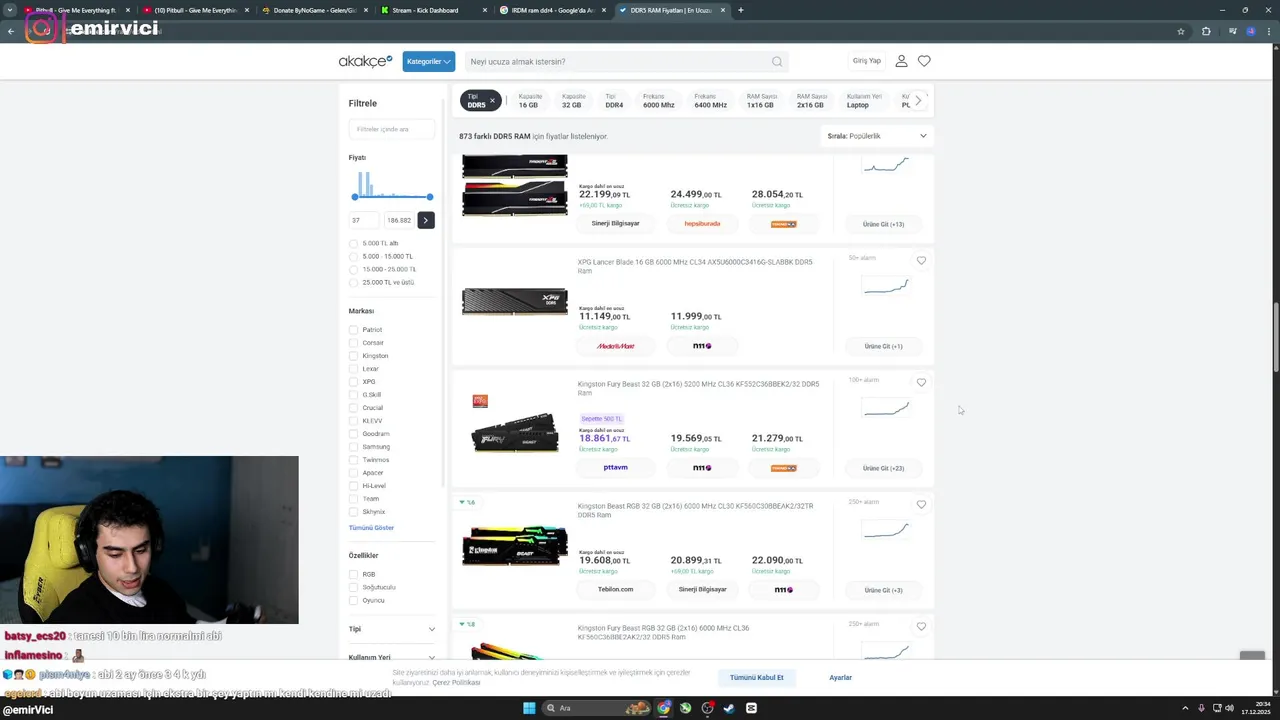Enable the Soğutuculu feature checkbox
The image size is (1280, 720).
(x=354, y=587)
